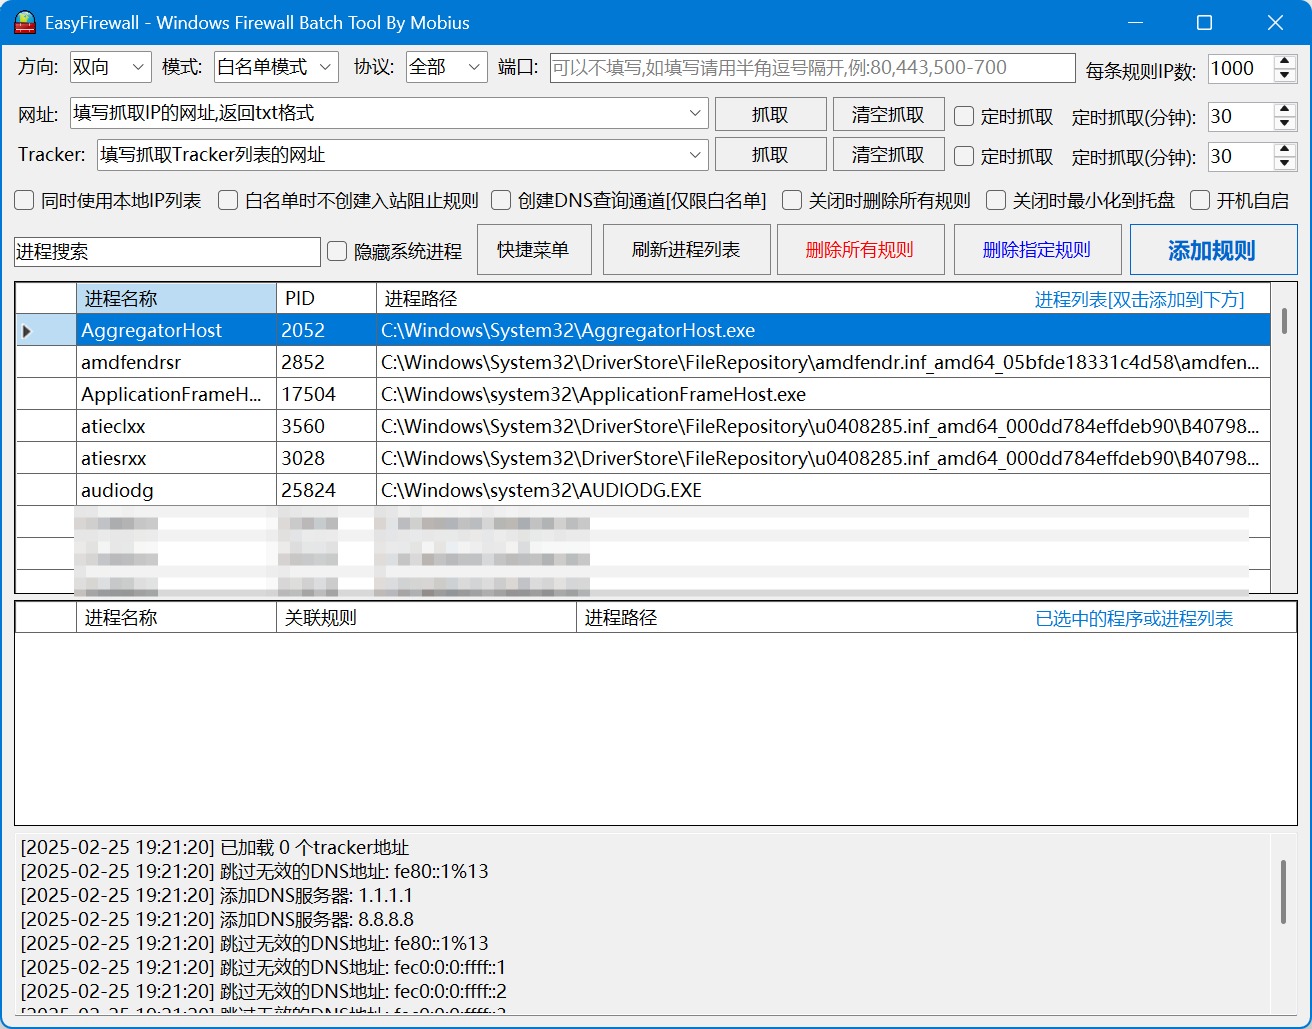Image resolution: width=1312 pixels, height=1029 pixels.
Task: Click the 进程列表[双击添加到下方] label
Action: point(1140,299)
